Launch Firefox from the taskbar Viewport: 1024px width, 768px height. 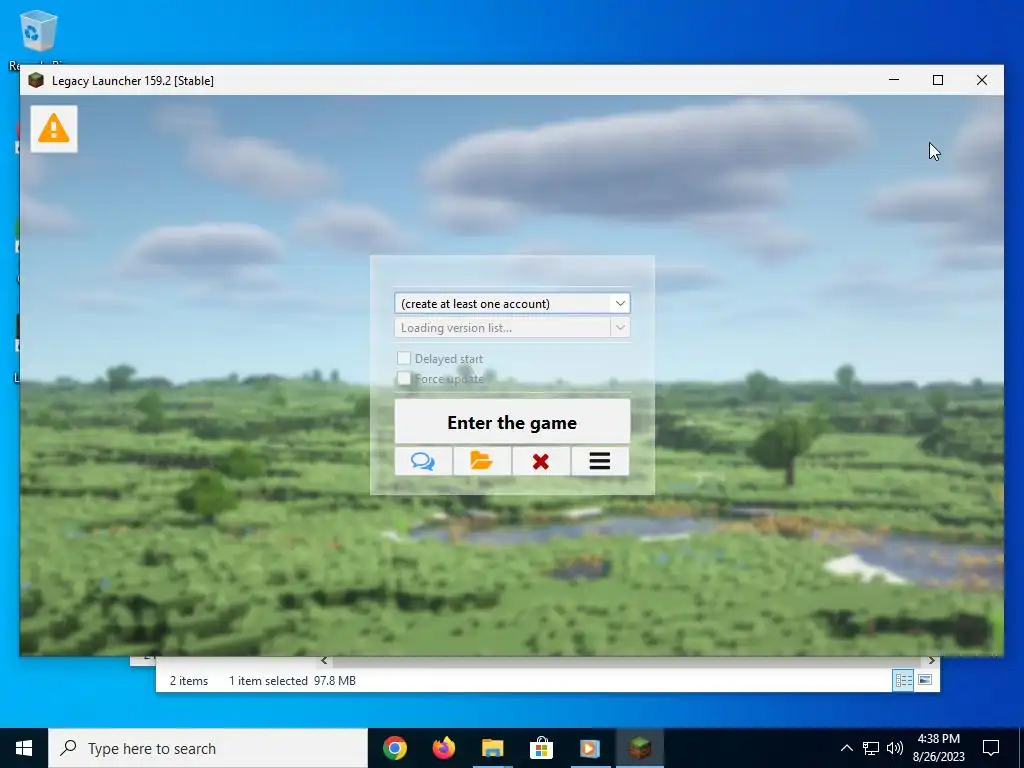coord(444,748)
